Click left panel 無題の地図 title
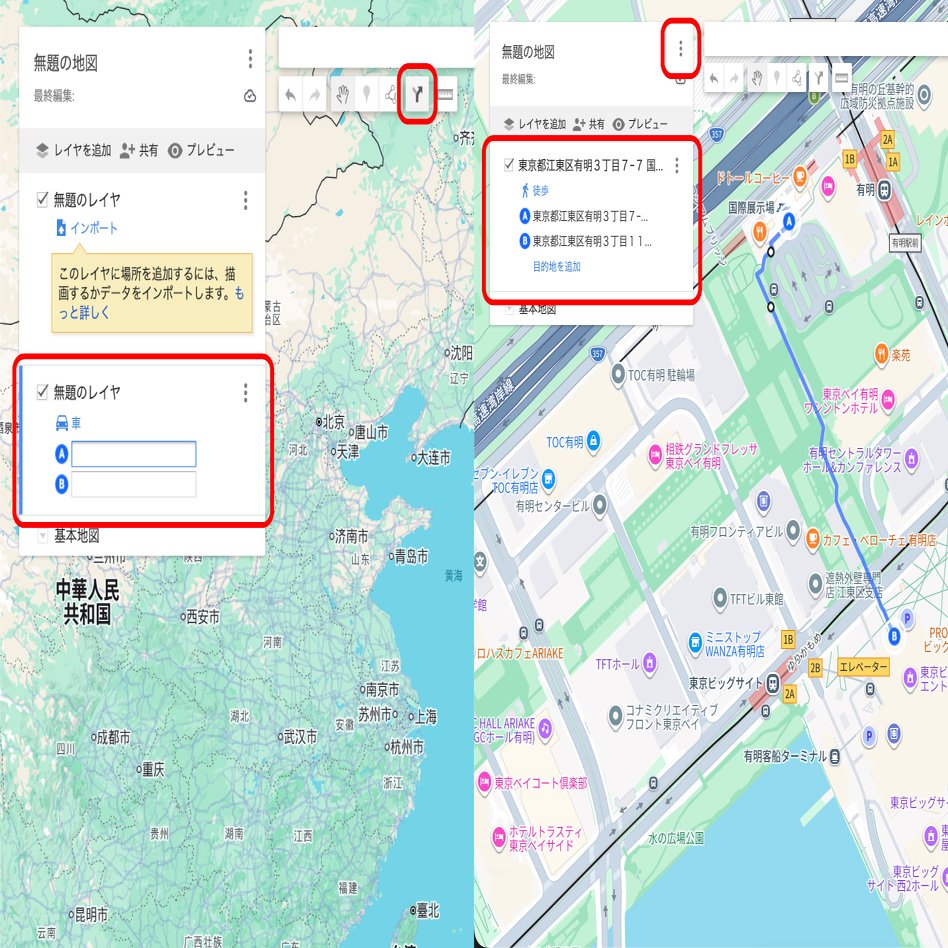Image resolution: width=948 pixels, height=948 pixels. pos(66,63)
